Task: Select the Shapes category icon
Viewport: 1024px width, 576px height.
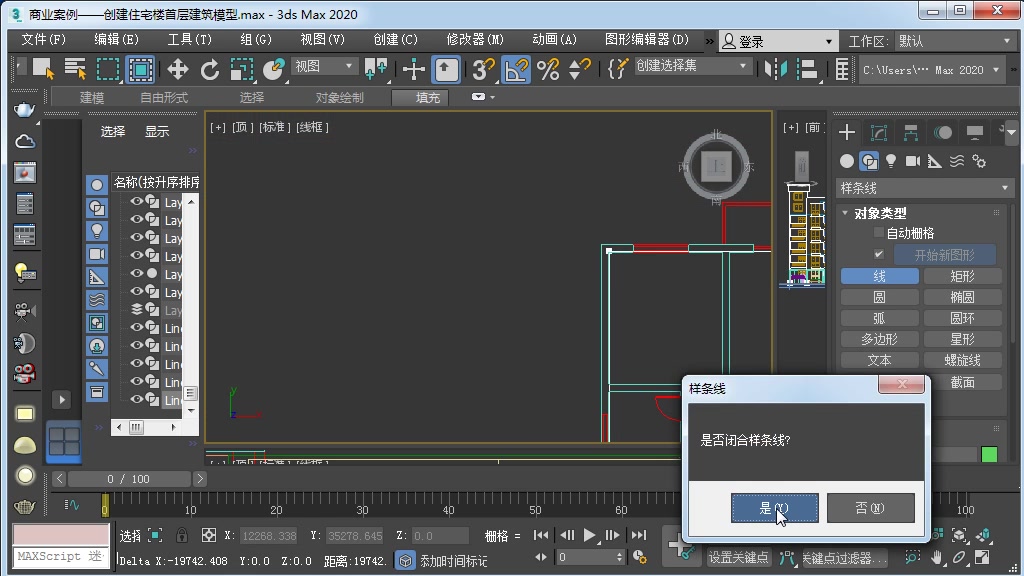Action: [869, 161]
